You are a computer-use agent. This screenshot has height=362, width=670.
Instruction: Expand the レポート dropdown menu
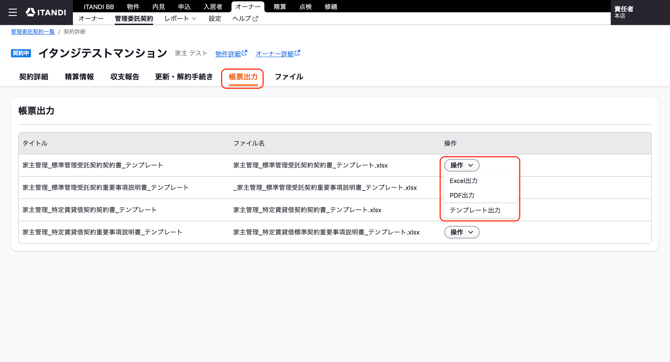click(180, 18)
